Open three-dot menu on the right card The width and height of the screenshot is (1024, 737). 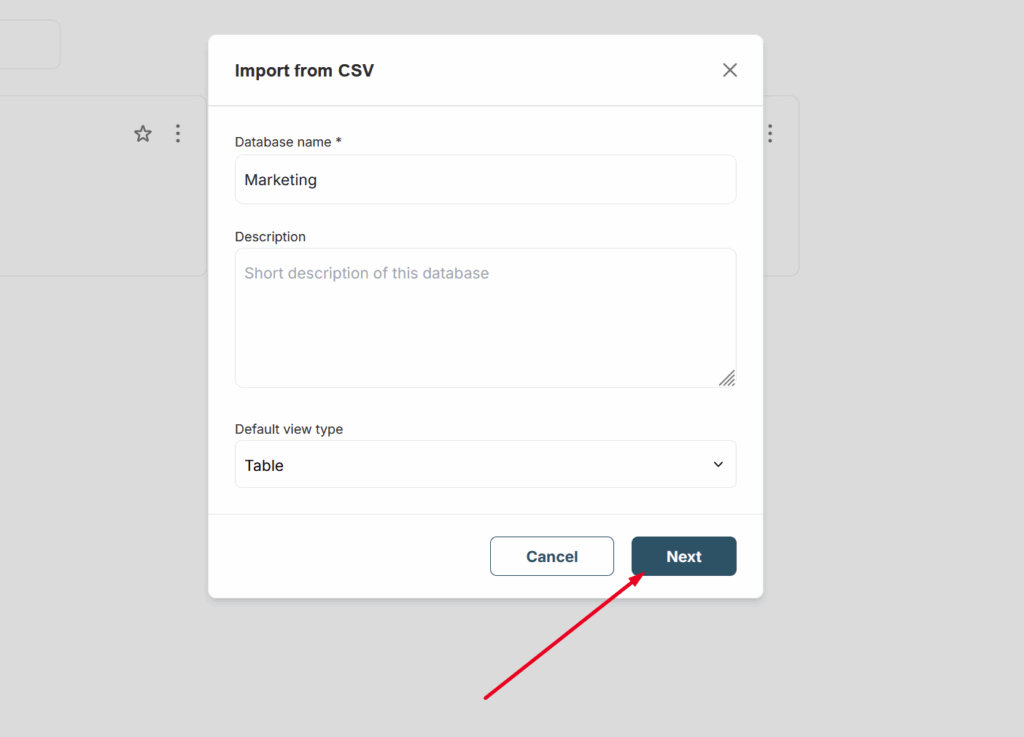pos(770,133)
